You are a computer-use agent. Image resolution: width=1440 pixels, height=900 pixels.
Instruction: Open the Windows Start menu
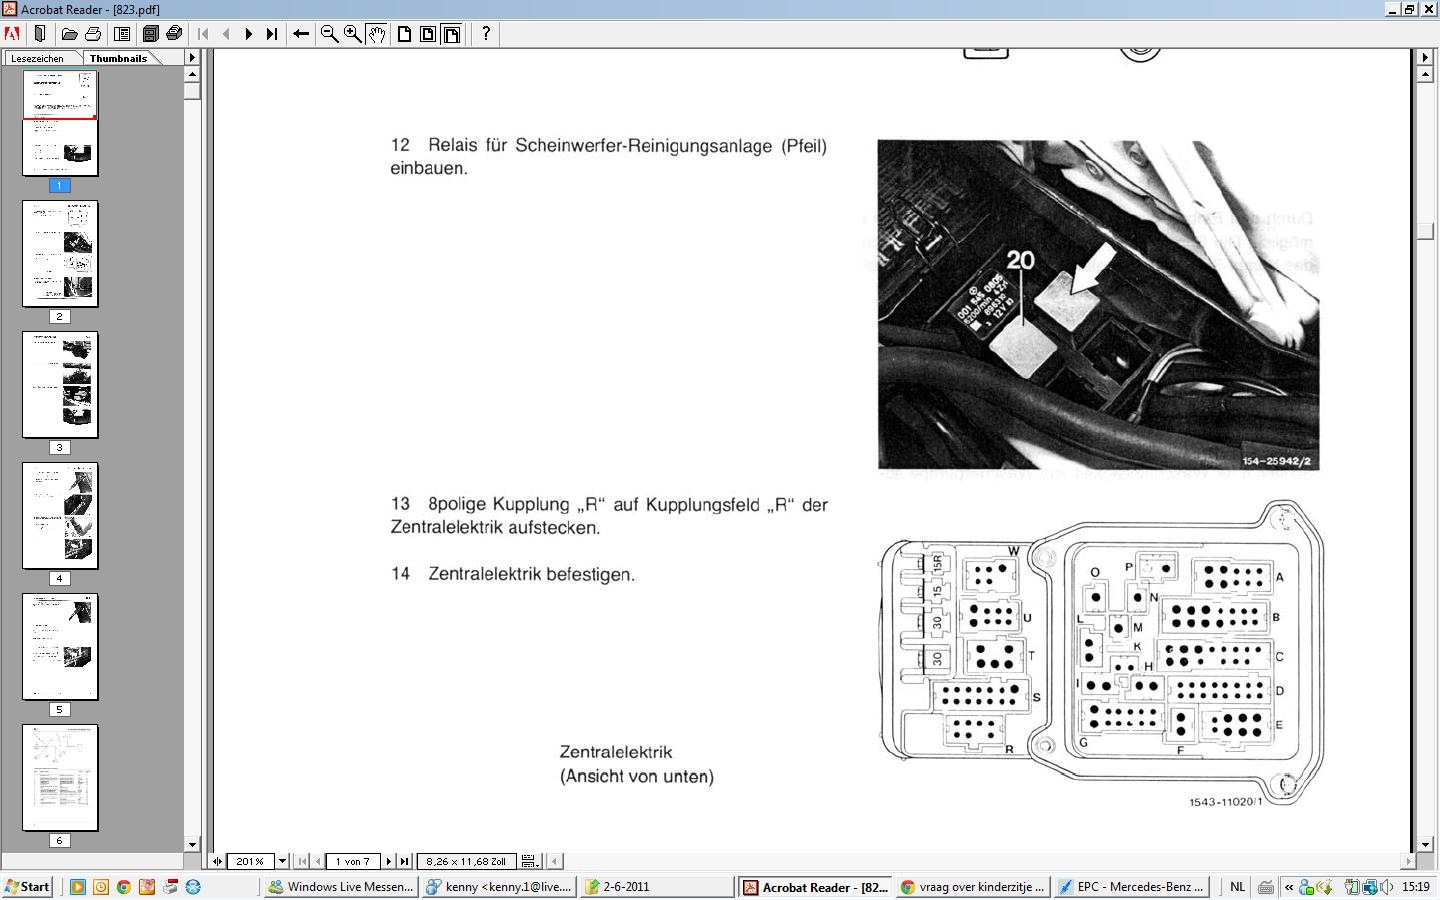click(x=27, y=887)
